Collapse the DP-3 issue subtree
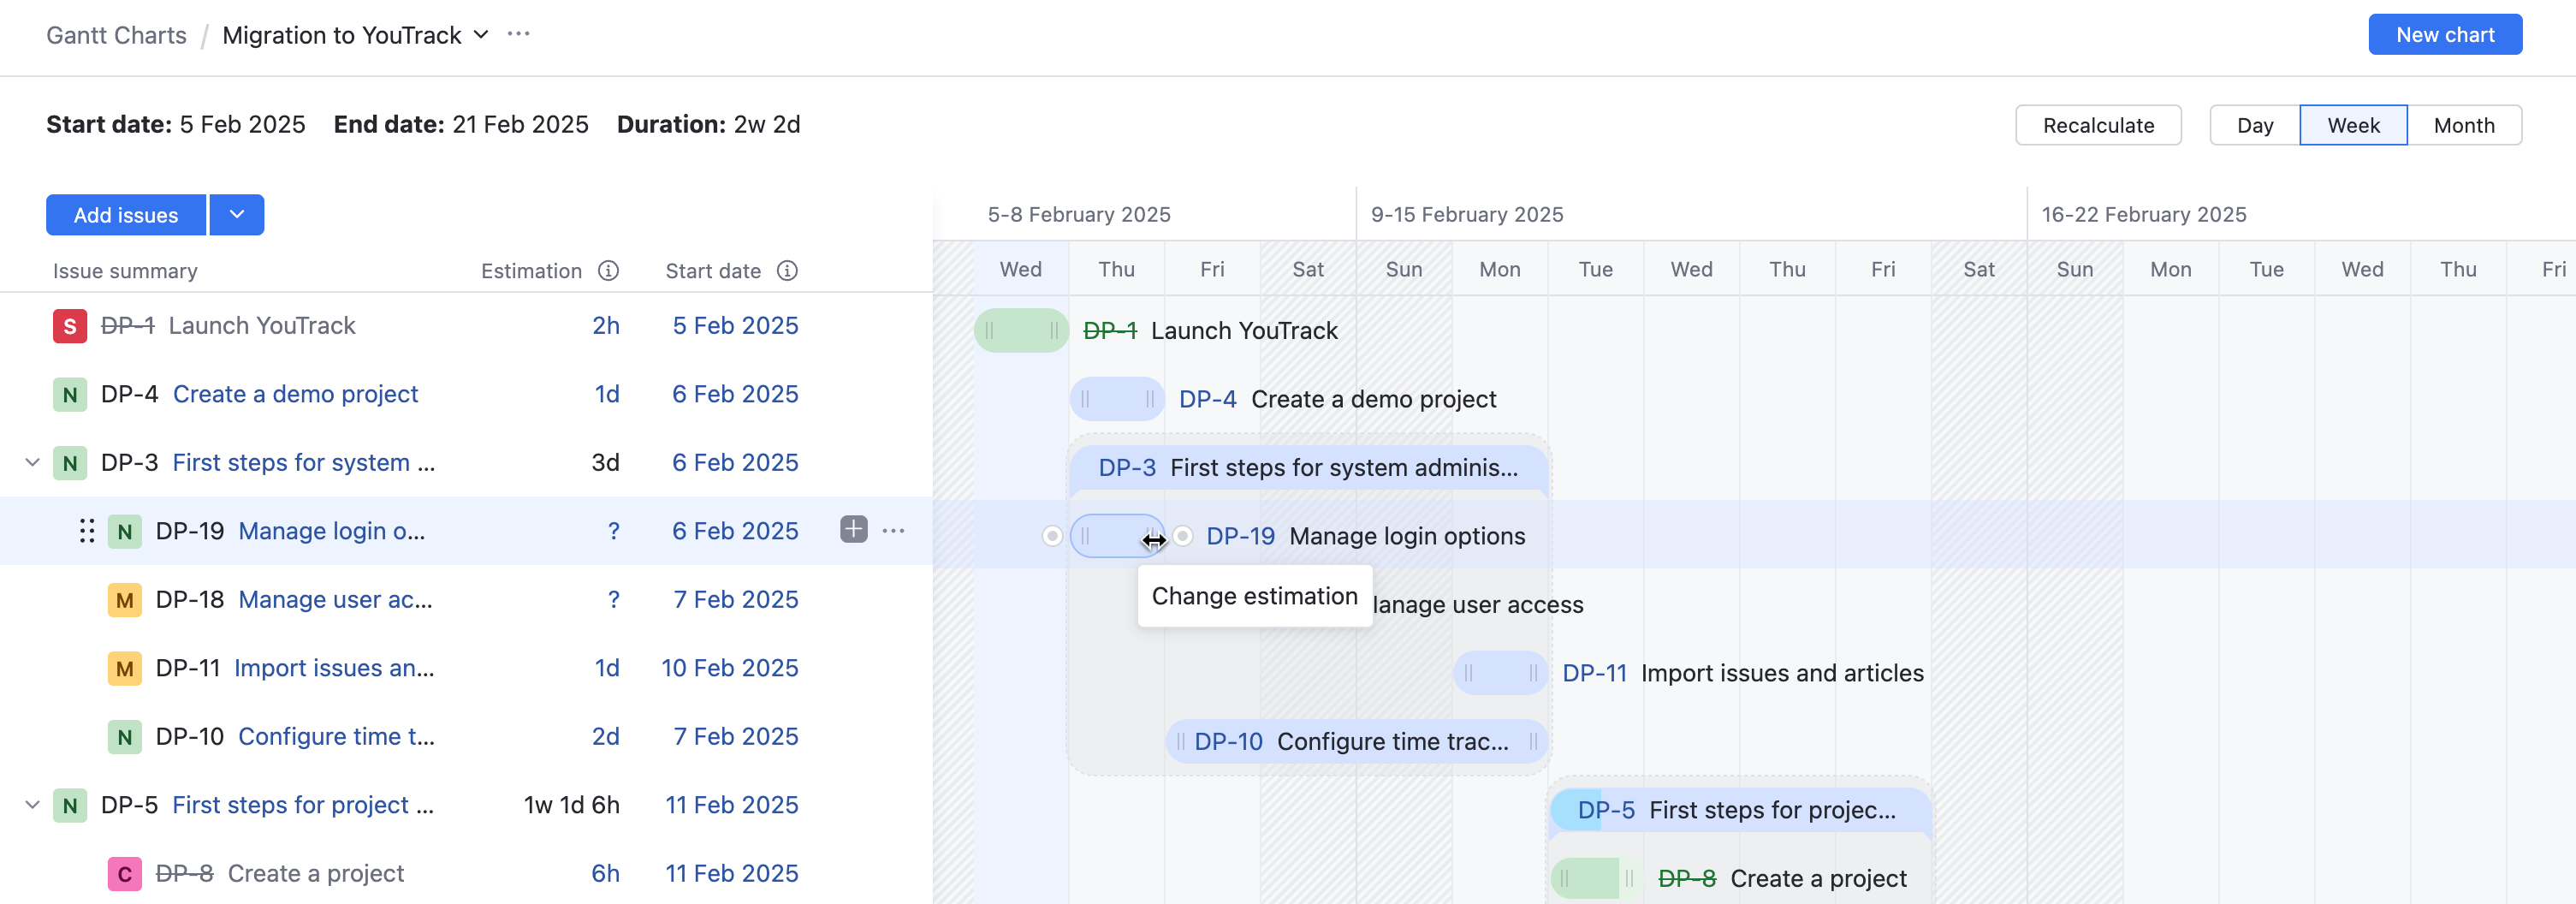2576x904 pixels. point(32,462)
